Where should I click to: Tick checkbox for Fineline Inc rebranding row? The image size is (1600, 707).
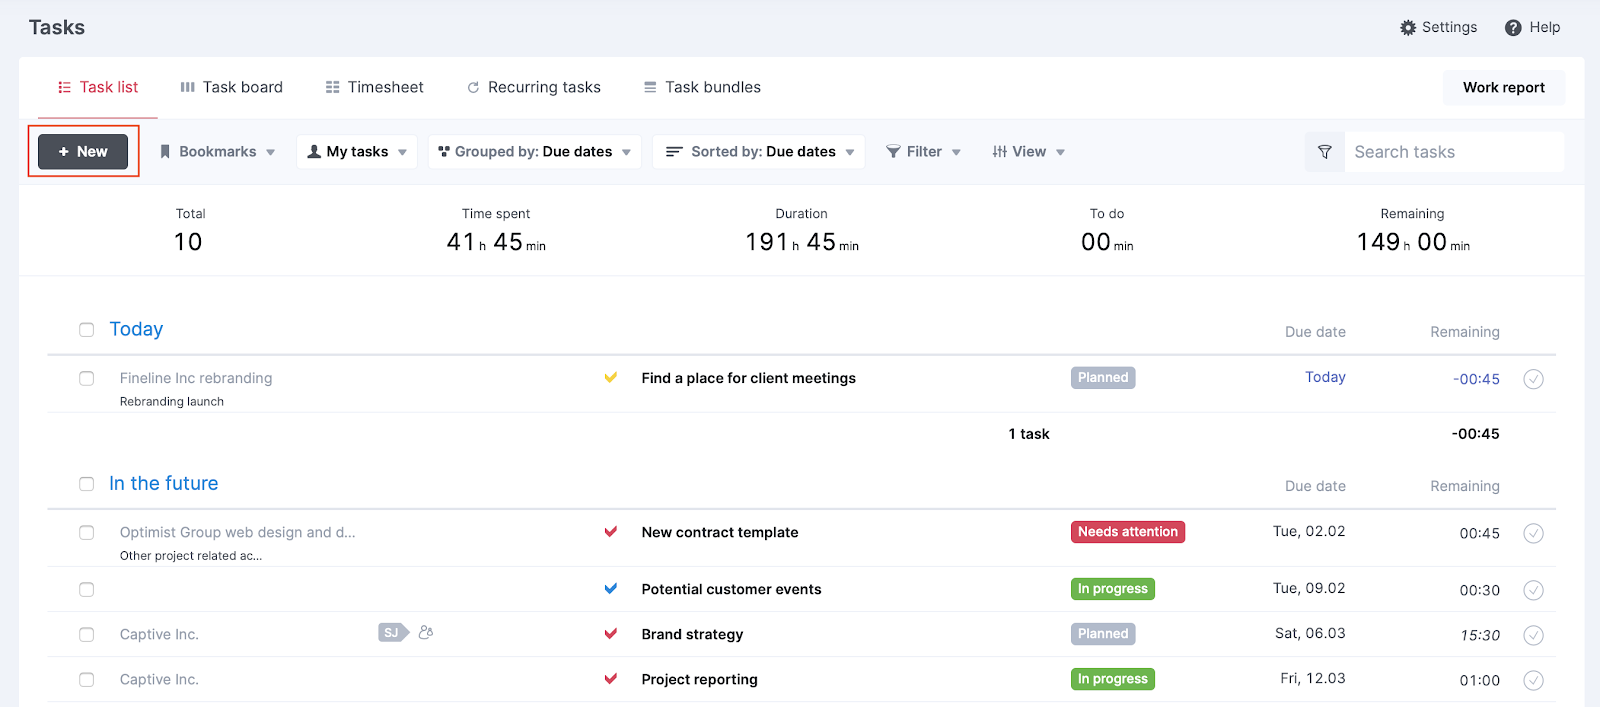pyautogui.click(x=87, y=379)
